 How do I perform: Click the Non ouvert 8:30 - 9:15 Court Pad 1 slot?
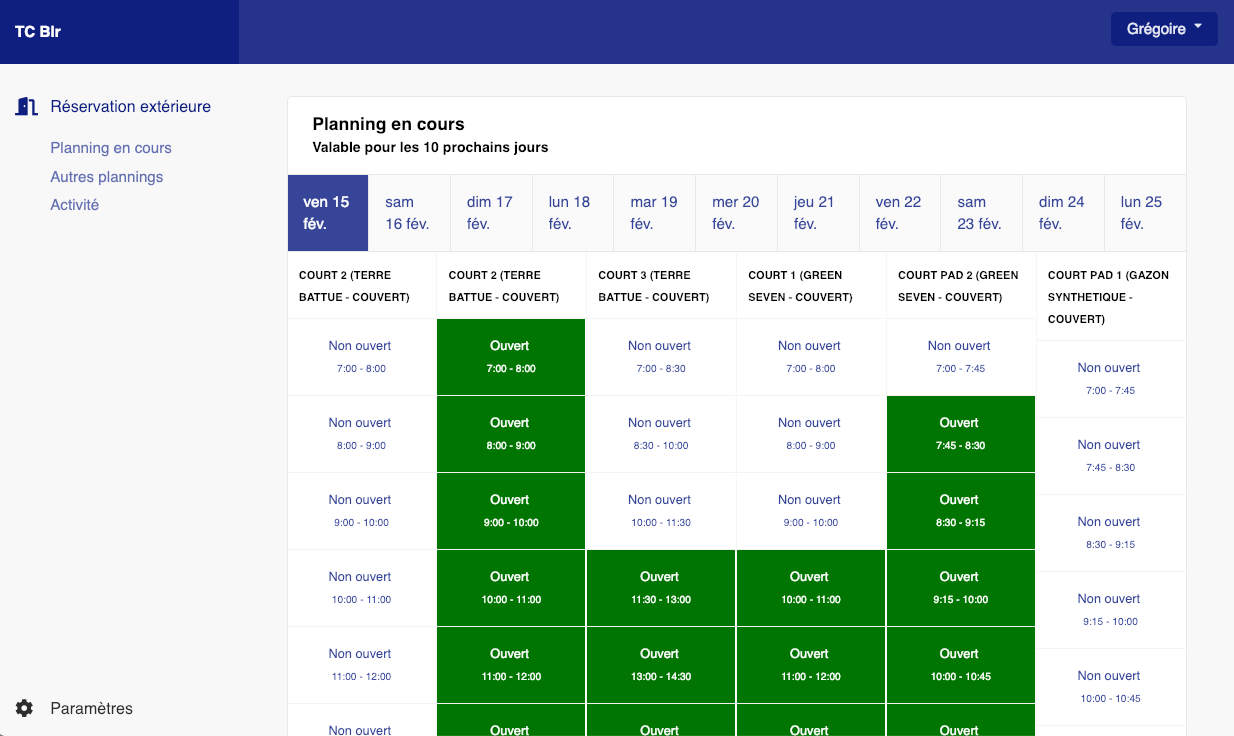coord(1109,532)
